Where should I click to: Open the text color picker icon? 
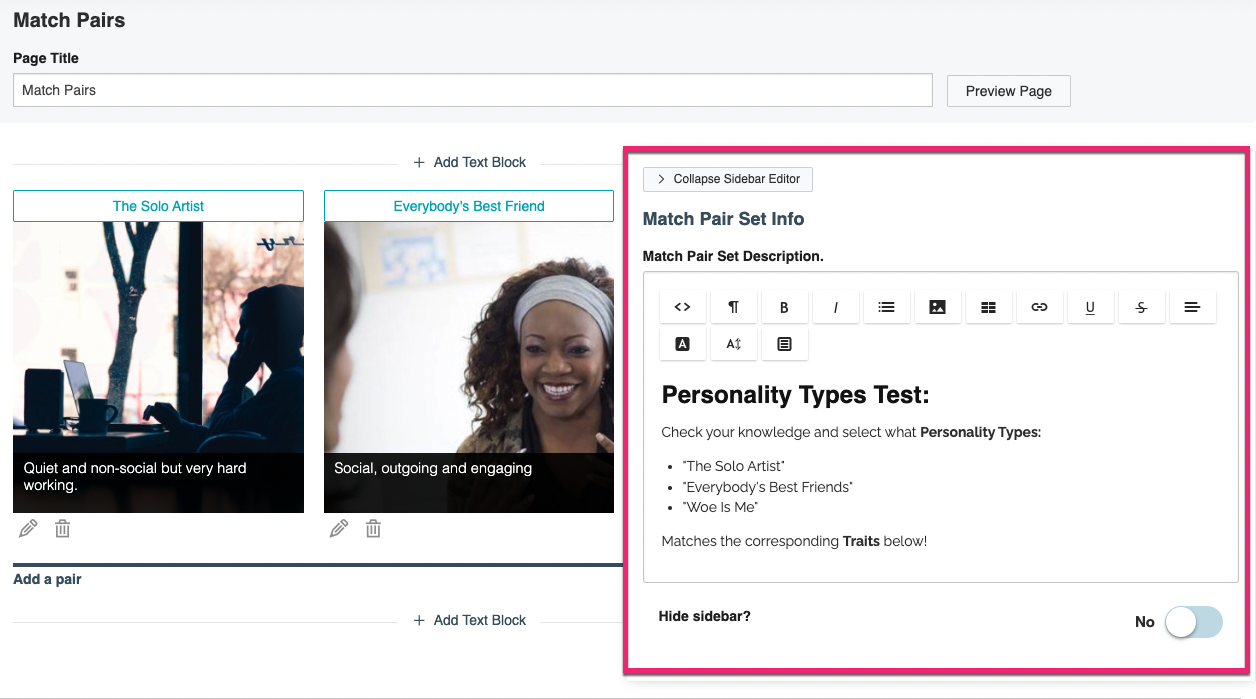tap(683, 343)
